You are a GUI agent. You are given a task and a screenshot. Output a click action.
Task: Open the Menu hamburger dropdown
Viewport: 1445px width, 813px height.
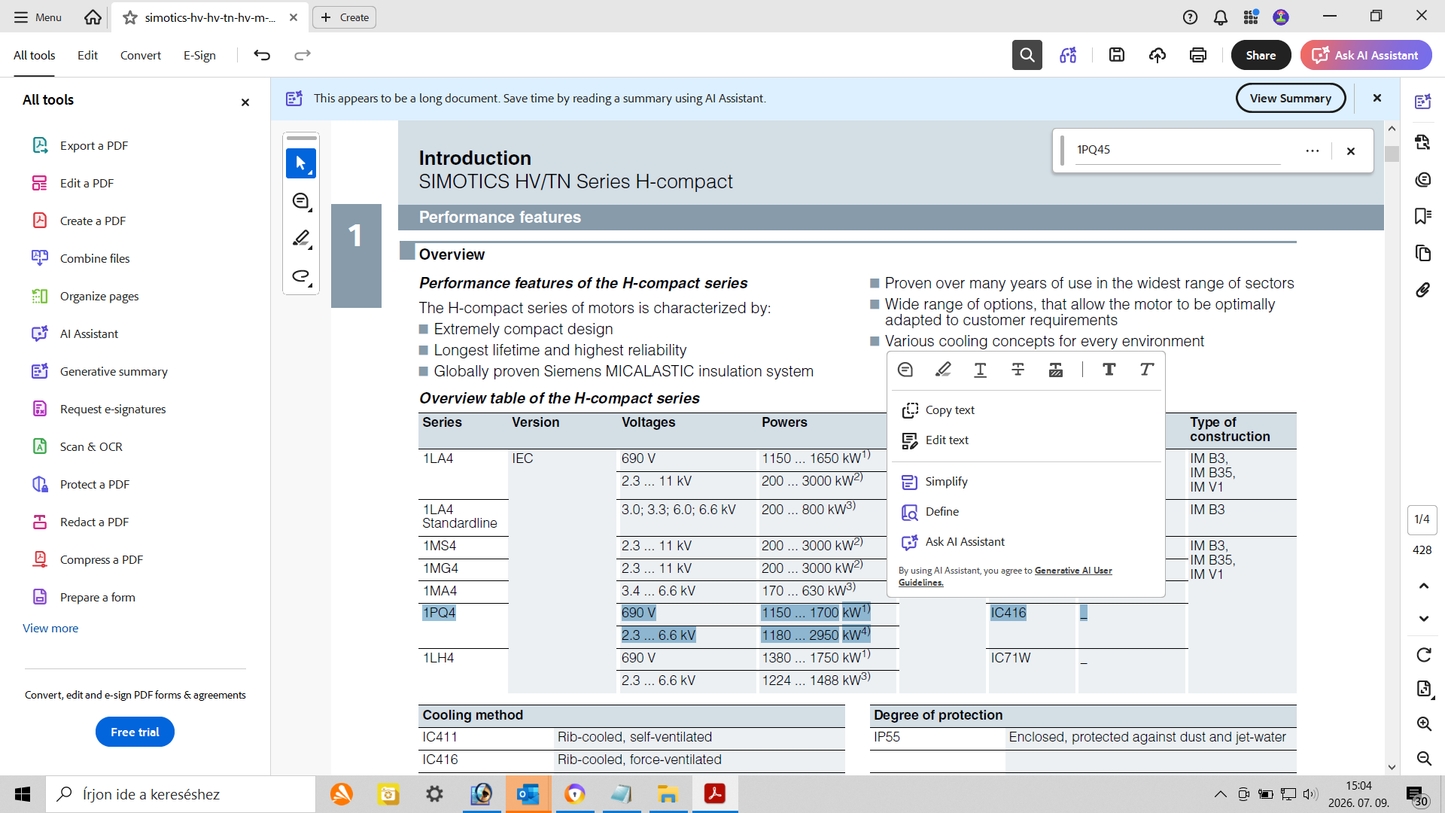tap(37, 17)
